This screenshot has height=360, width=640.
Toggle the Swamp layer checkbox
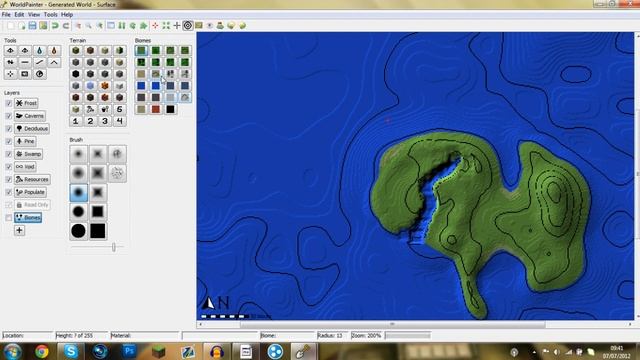click(9, 154)
